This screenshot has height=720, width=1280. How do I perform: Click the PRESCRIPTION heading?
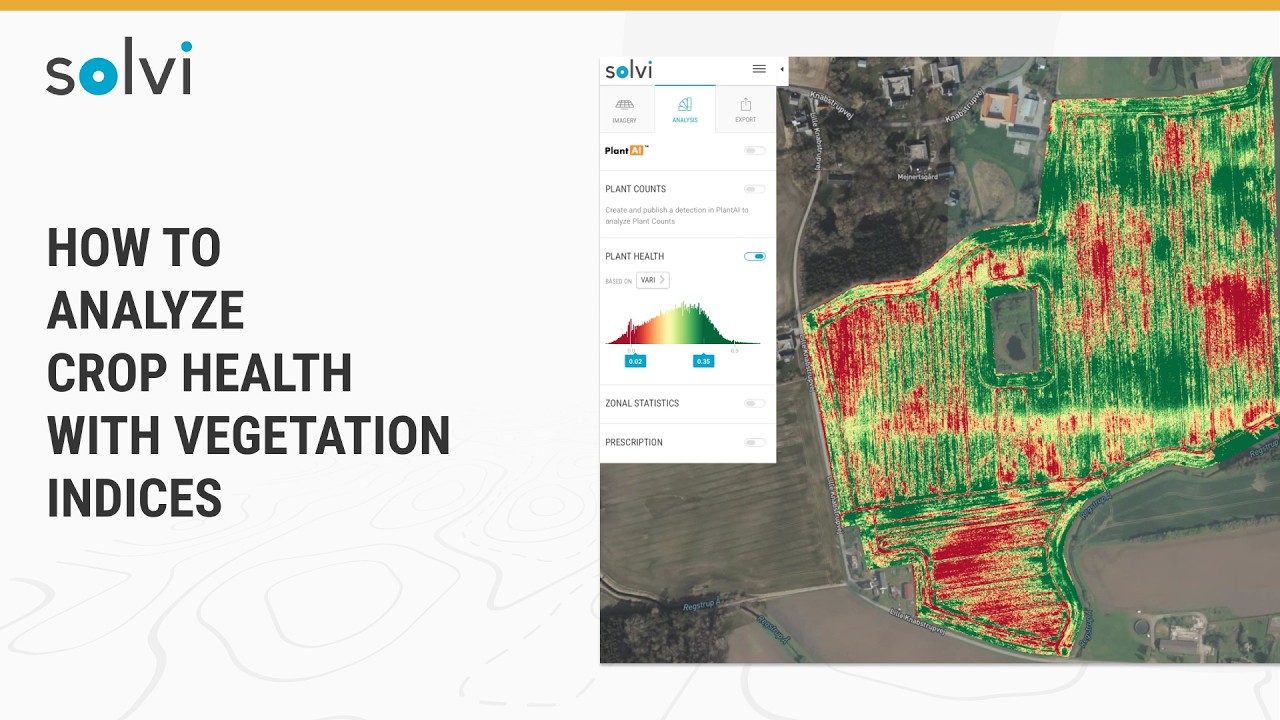coord(634,442)
